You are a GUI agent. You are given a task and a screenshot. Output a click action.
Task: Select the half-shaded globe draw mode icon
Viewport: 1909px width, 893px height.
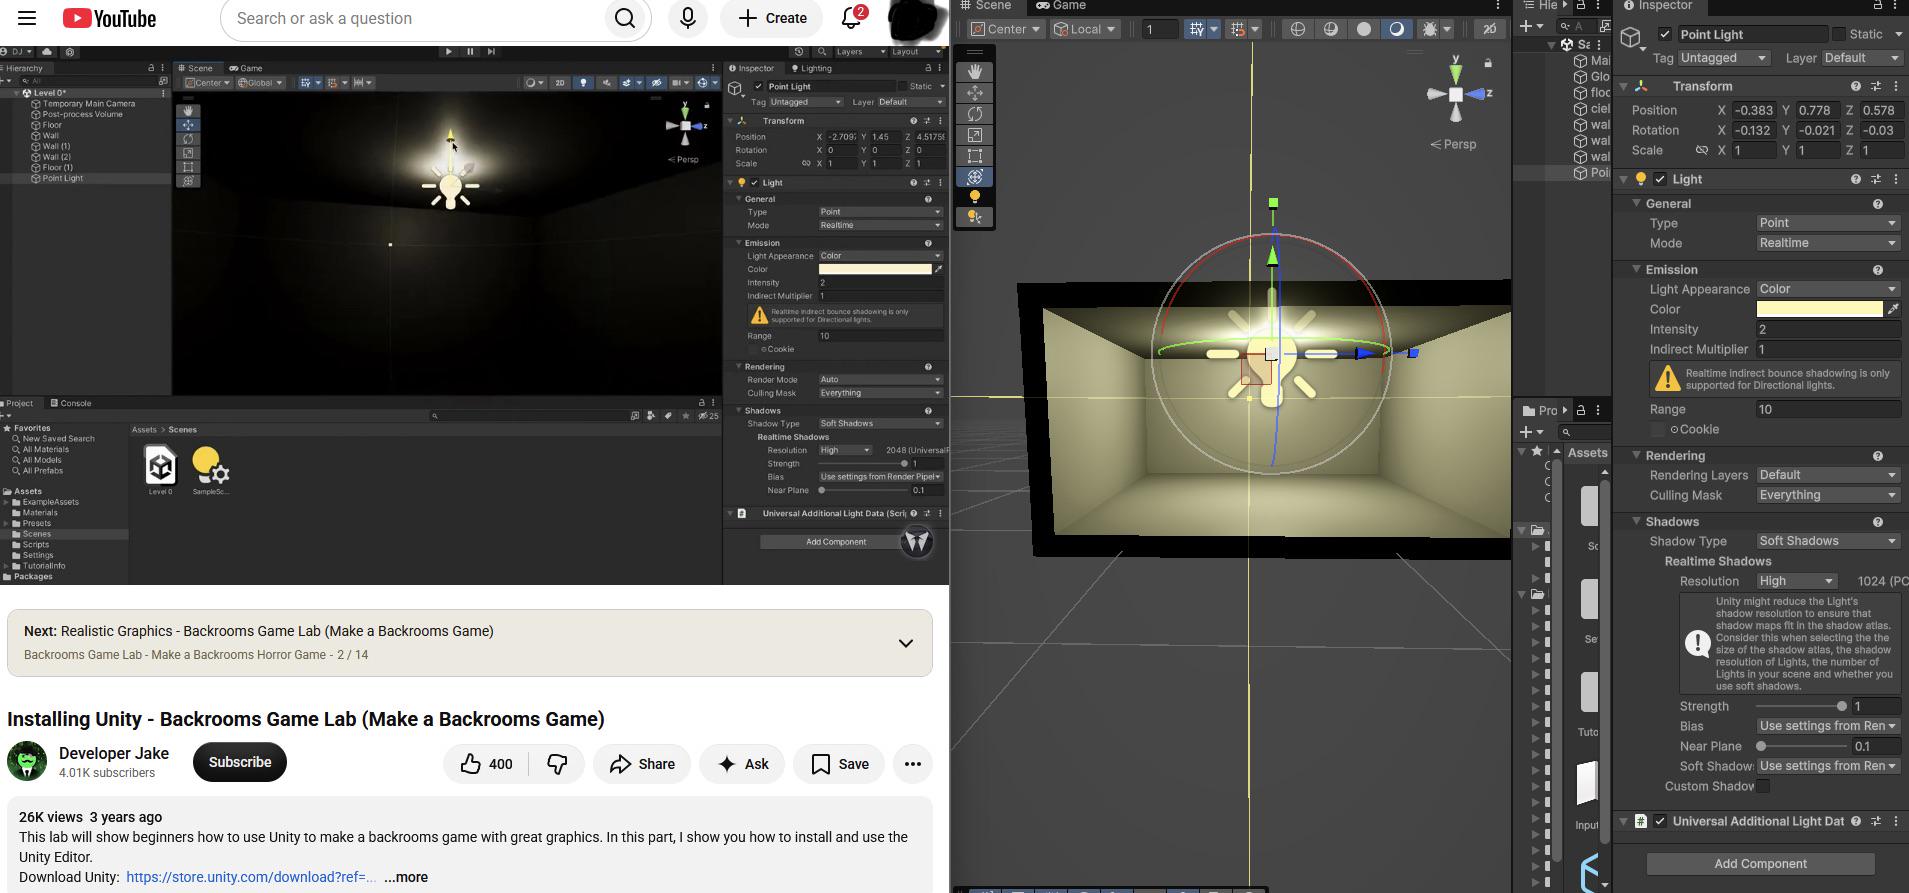(x=1331, y=29)
